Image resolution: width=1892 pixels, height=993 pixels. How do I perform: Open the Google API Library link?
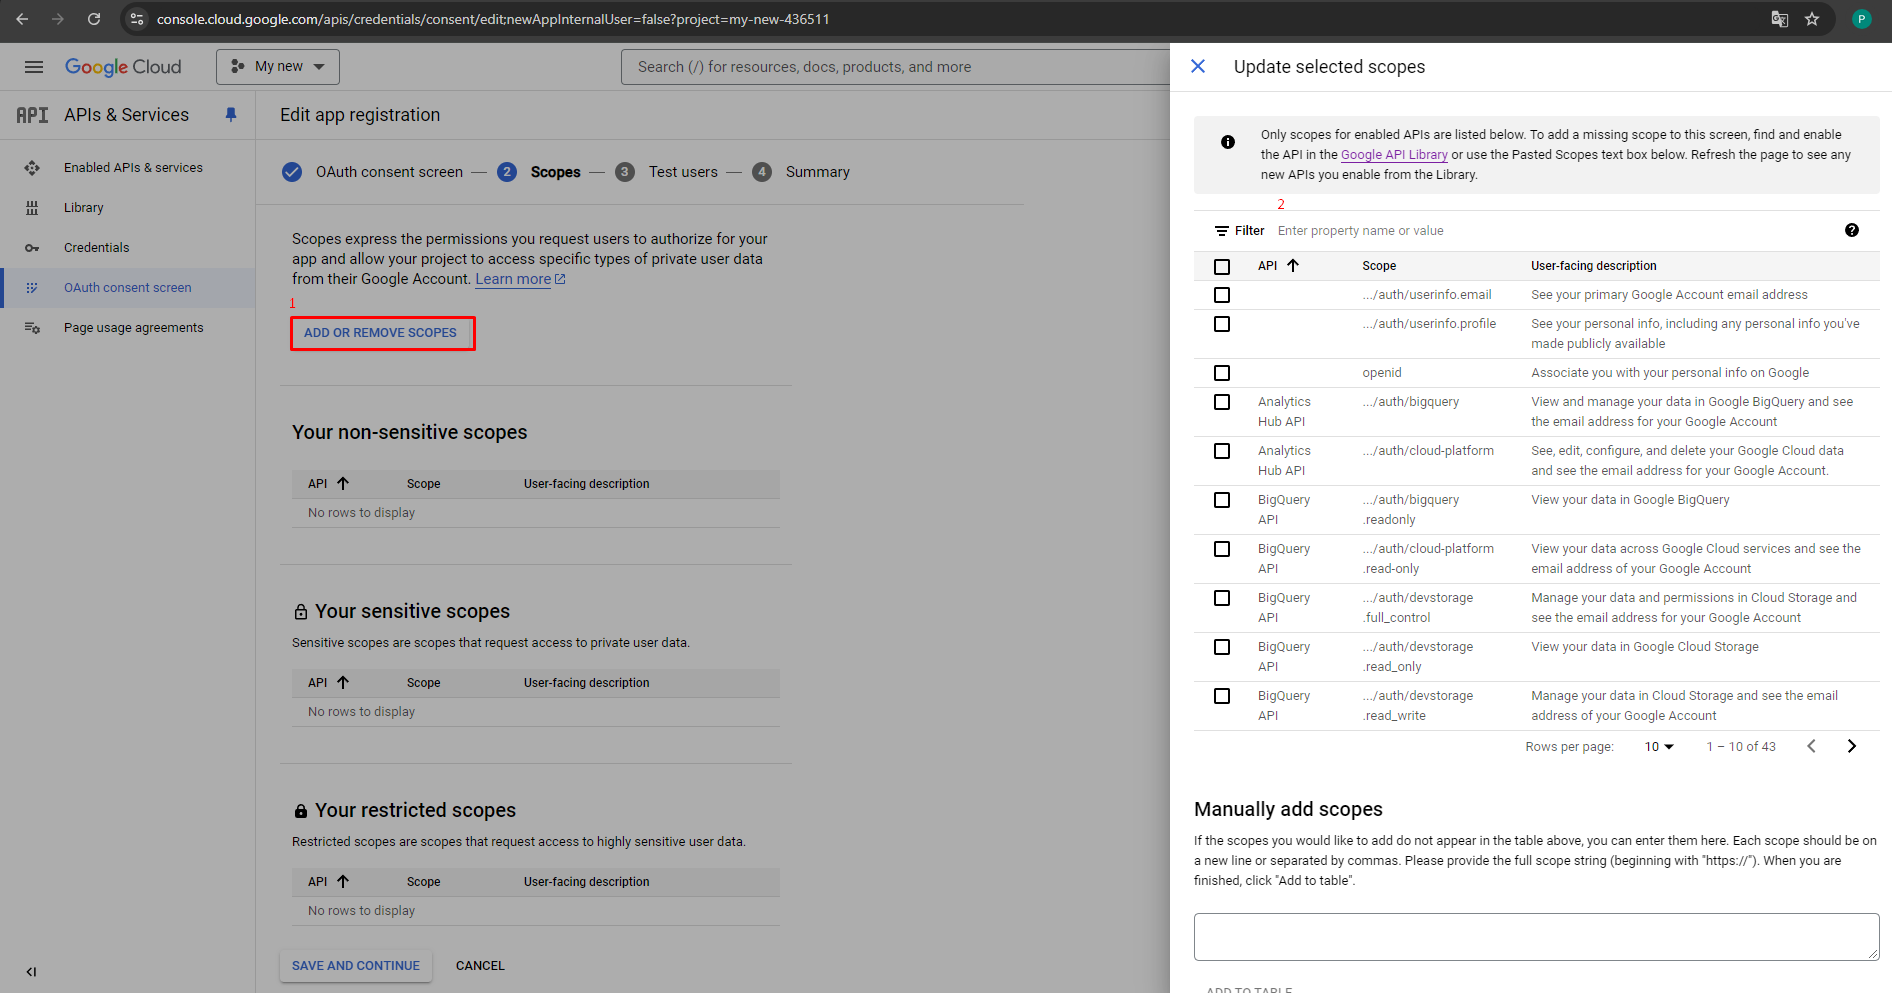[x=1394, y=155]
